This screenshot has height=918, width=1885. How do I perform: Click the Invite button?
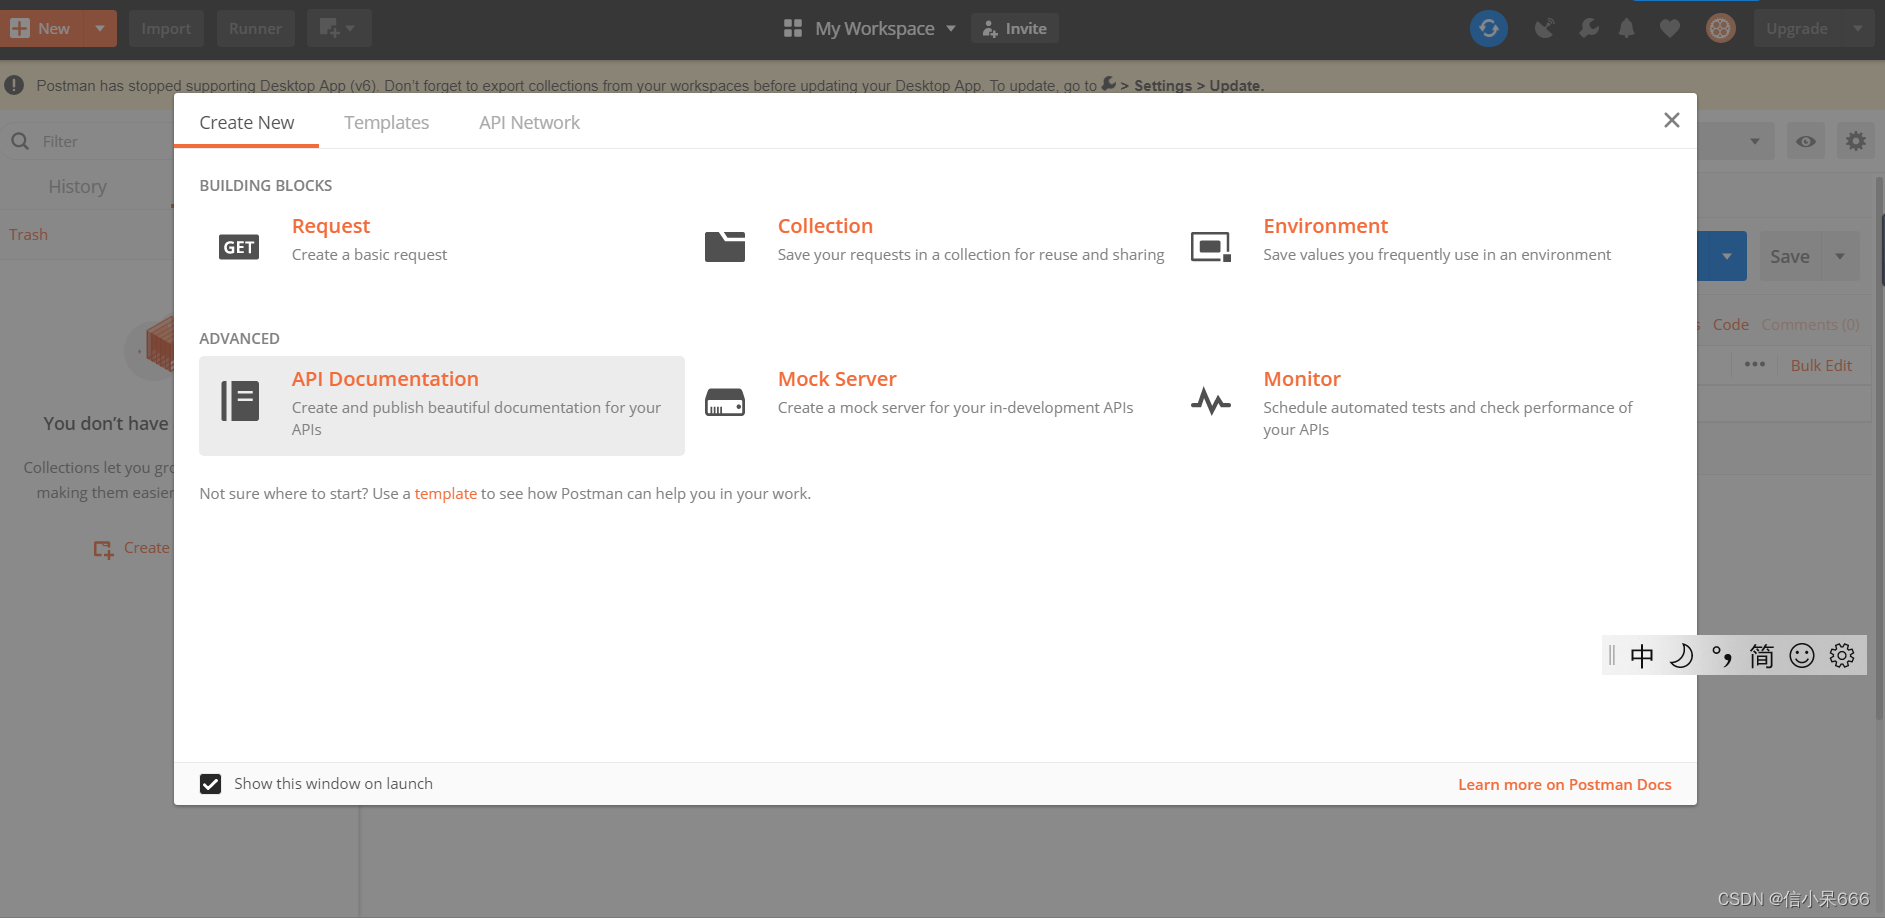coord(1014,28)
